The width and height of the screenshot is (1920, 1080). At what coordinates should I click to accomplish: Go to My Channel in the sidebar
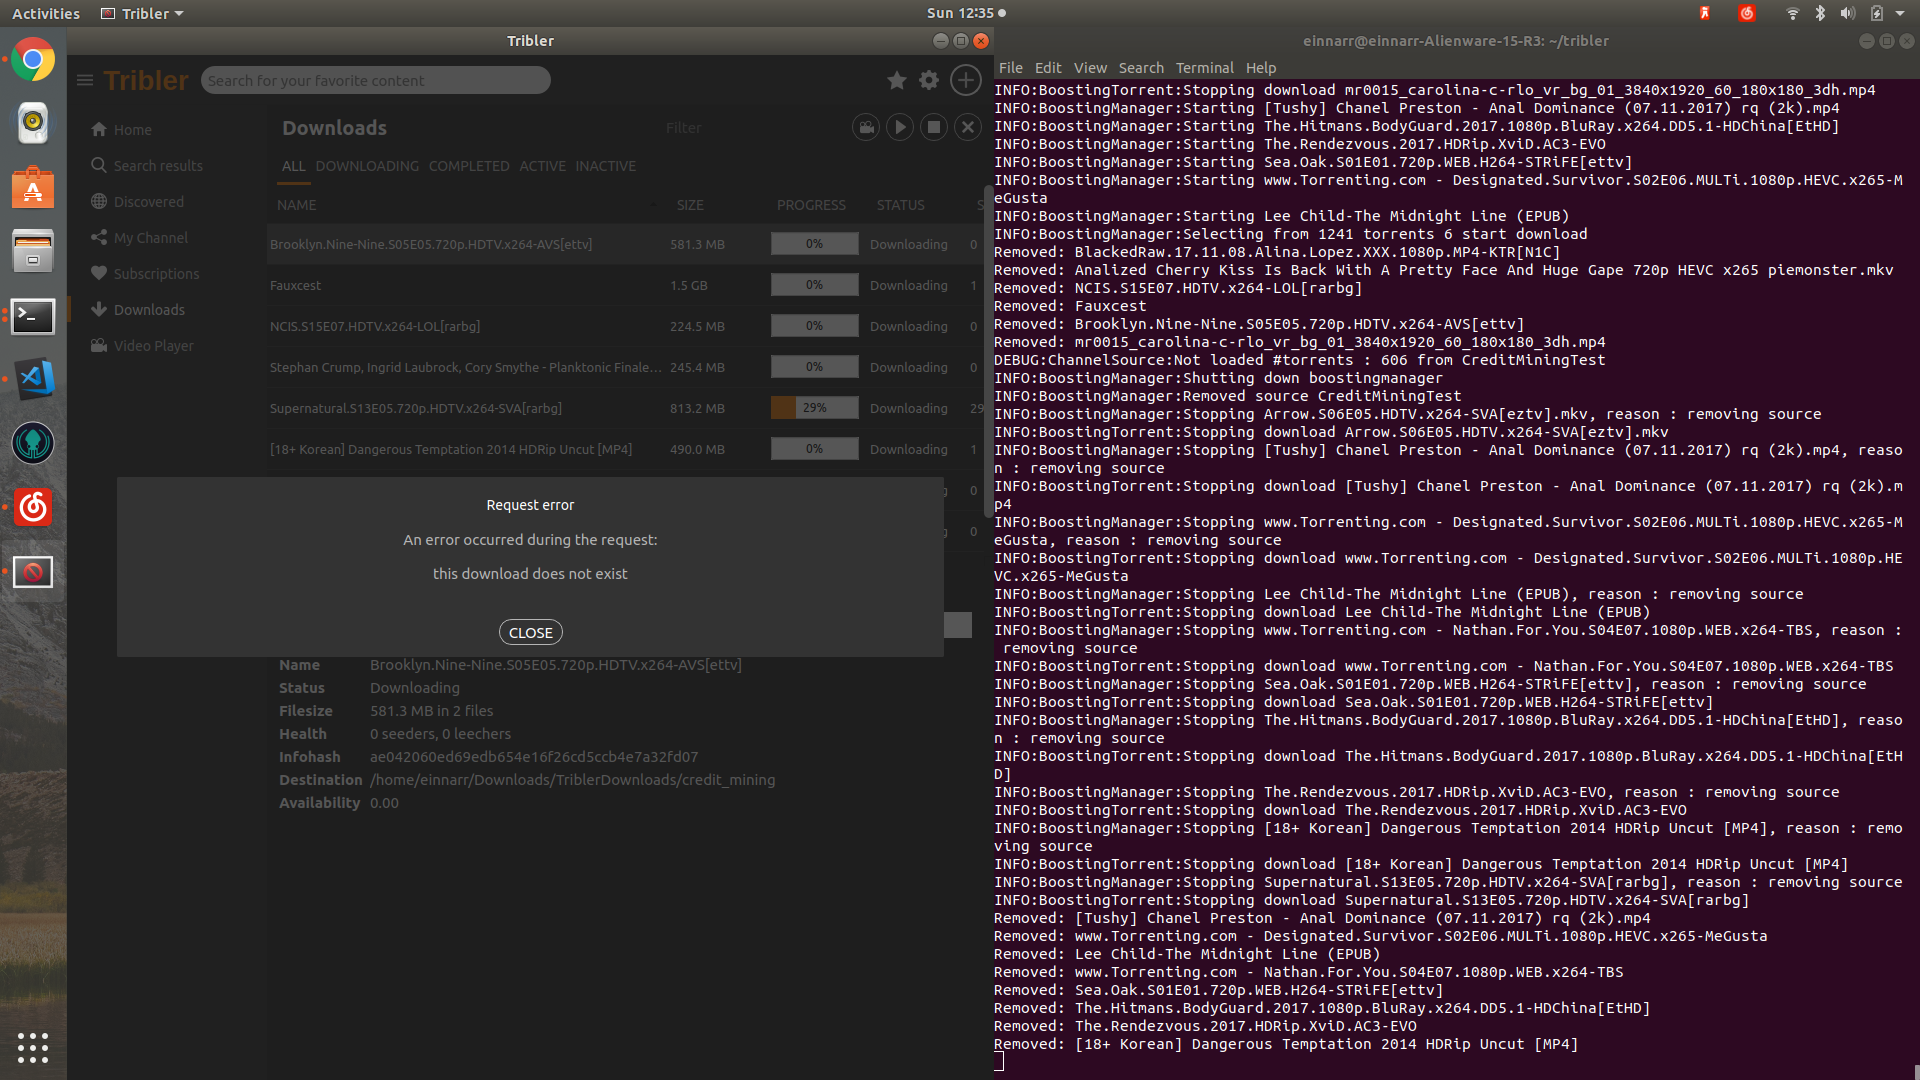coord(150,237)
